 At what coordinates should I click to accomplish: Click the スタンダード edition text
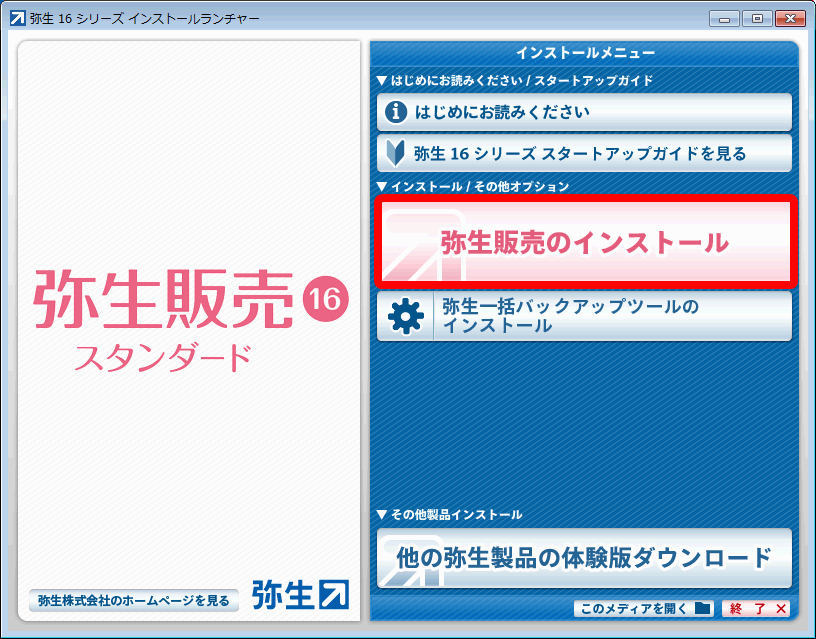[x=163, y=357]
